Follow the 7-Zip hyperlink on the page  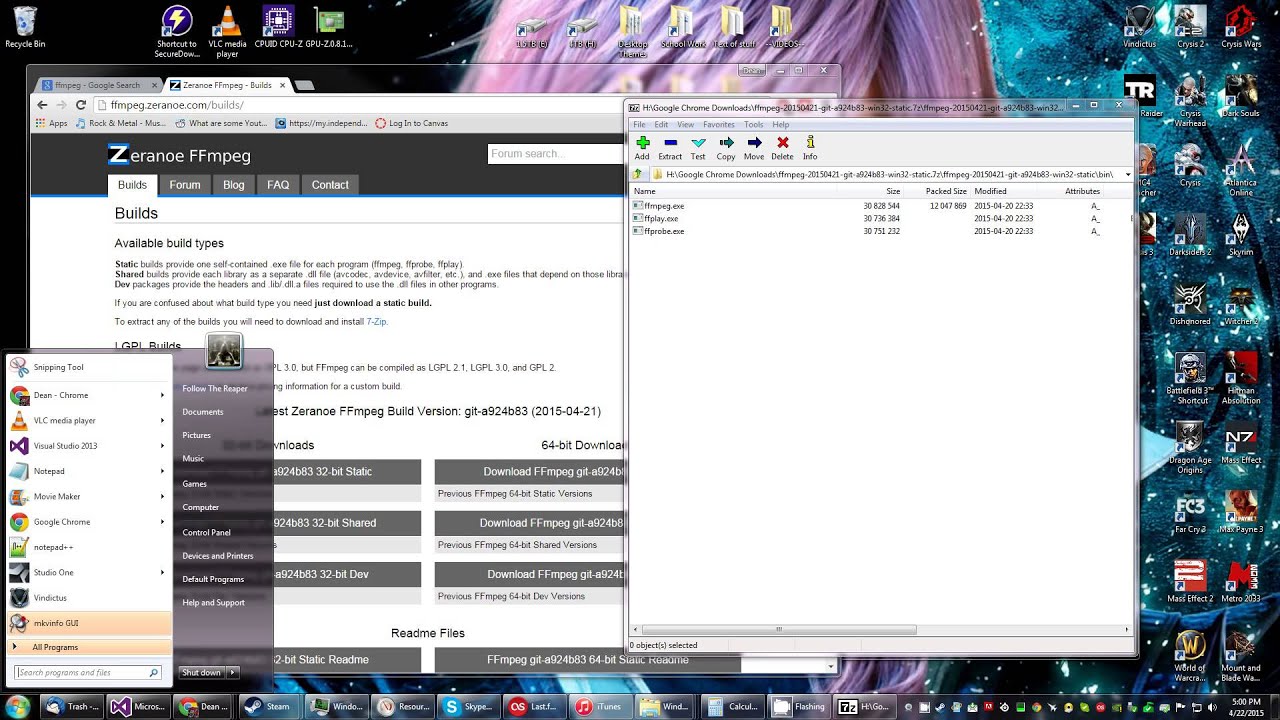coord(376,322)
